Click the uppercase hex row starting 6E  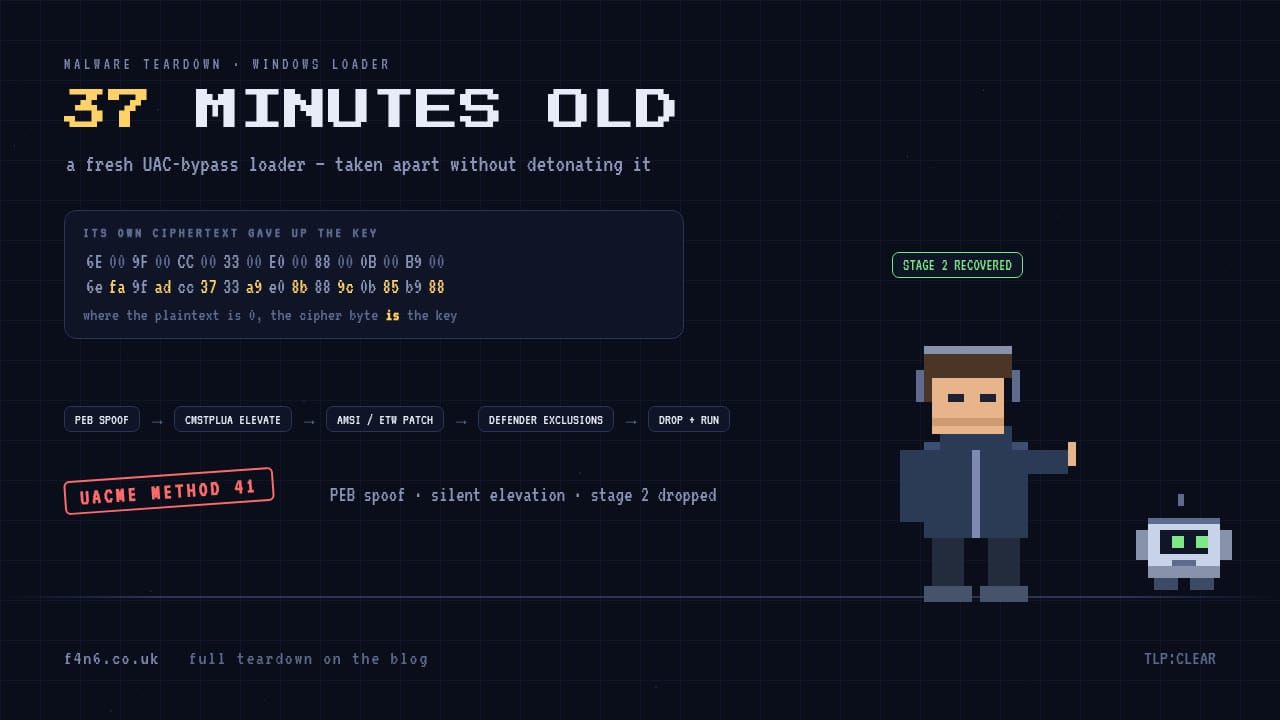[265, 262]
